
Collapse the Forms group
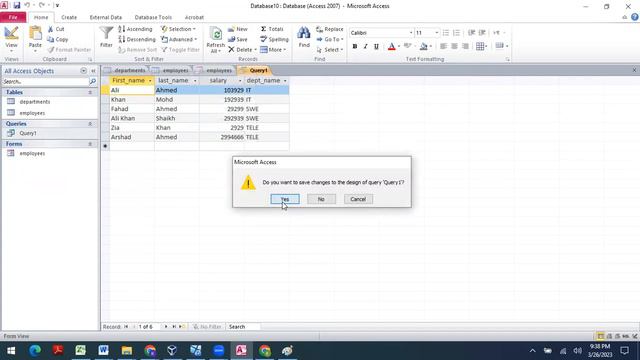pos(90,144)
